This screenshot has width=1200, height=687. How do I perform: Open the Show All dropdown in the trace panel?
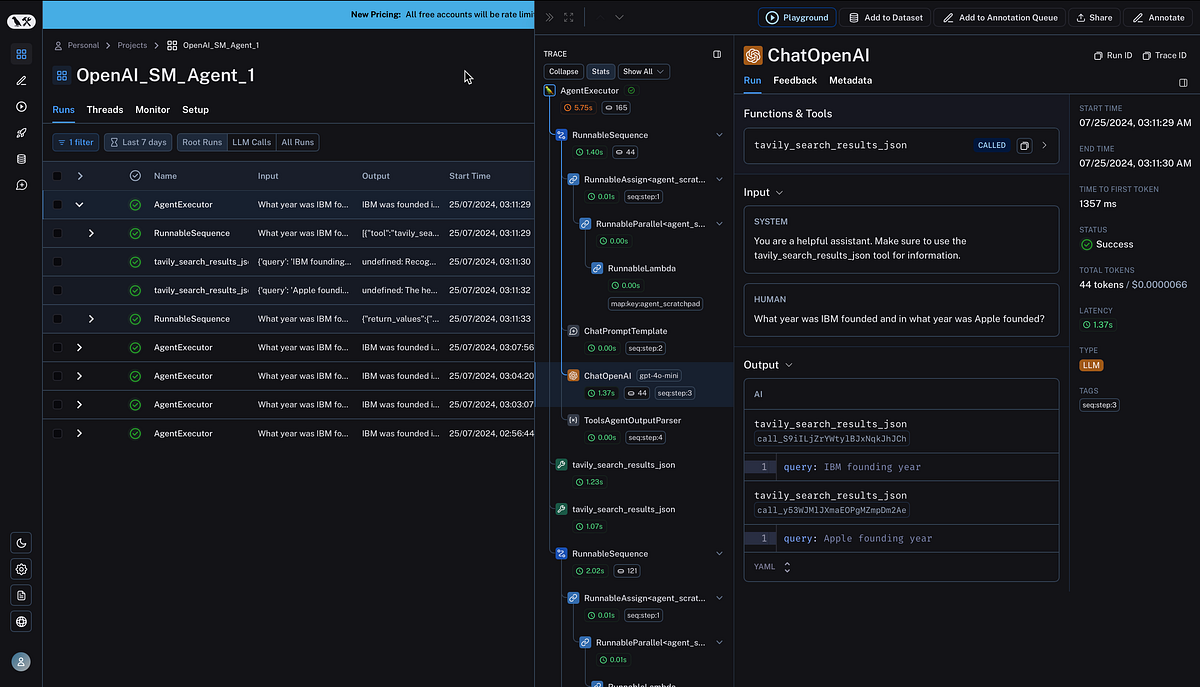(643, 71)
